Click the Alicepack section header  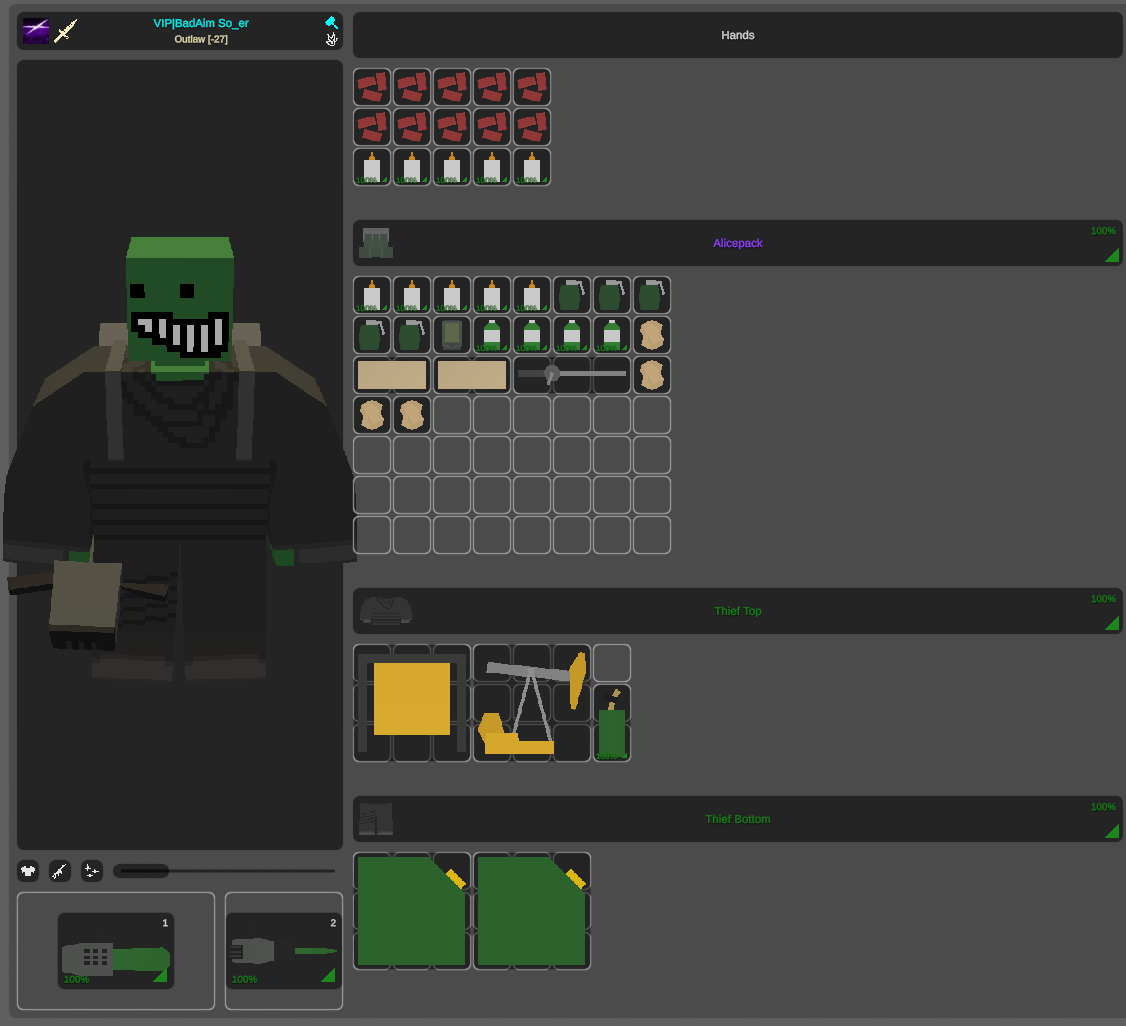click(x=738, y=243)
